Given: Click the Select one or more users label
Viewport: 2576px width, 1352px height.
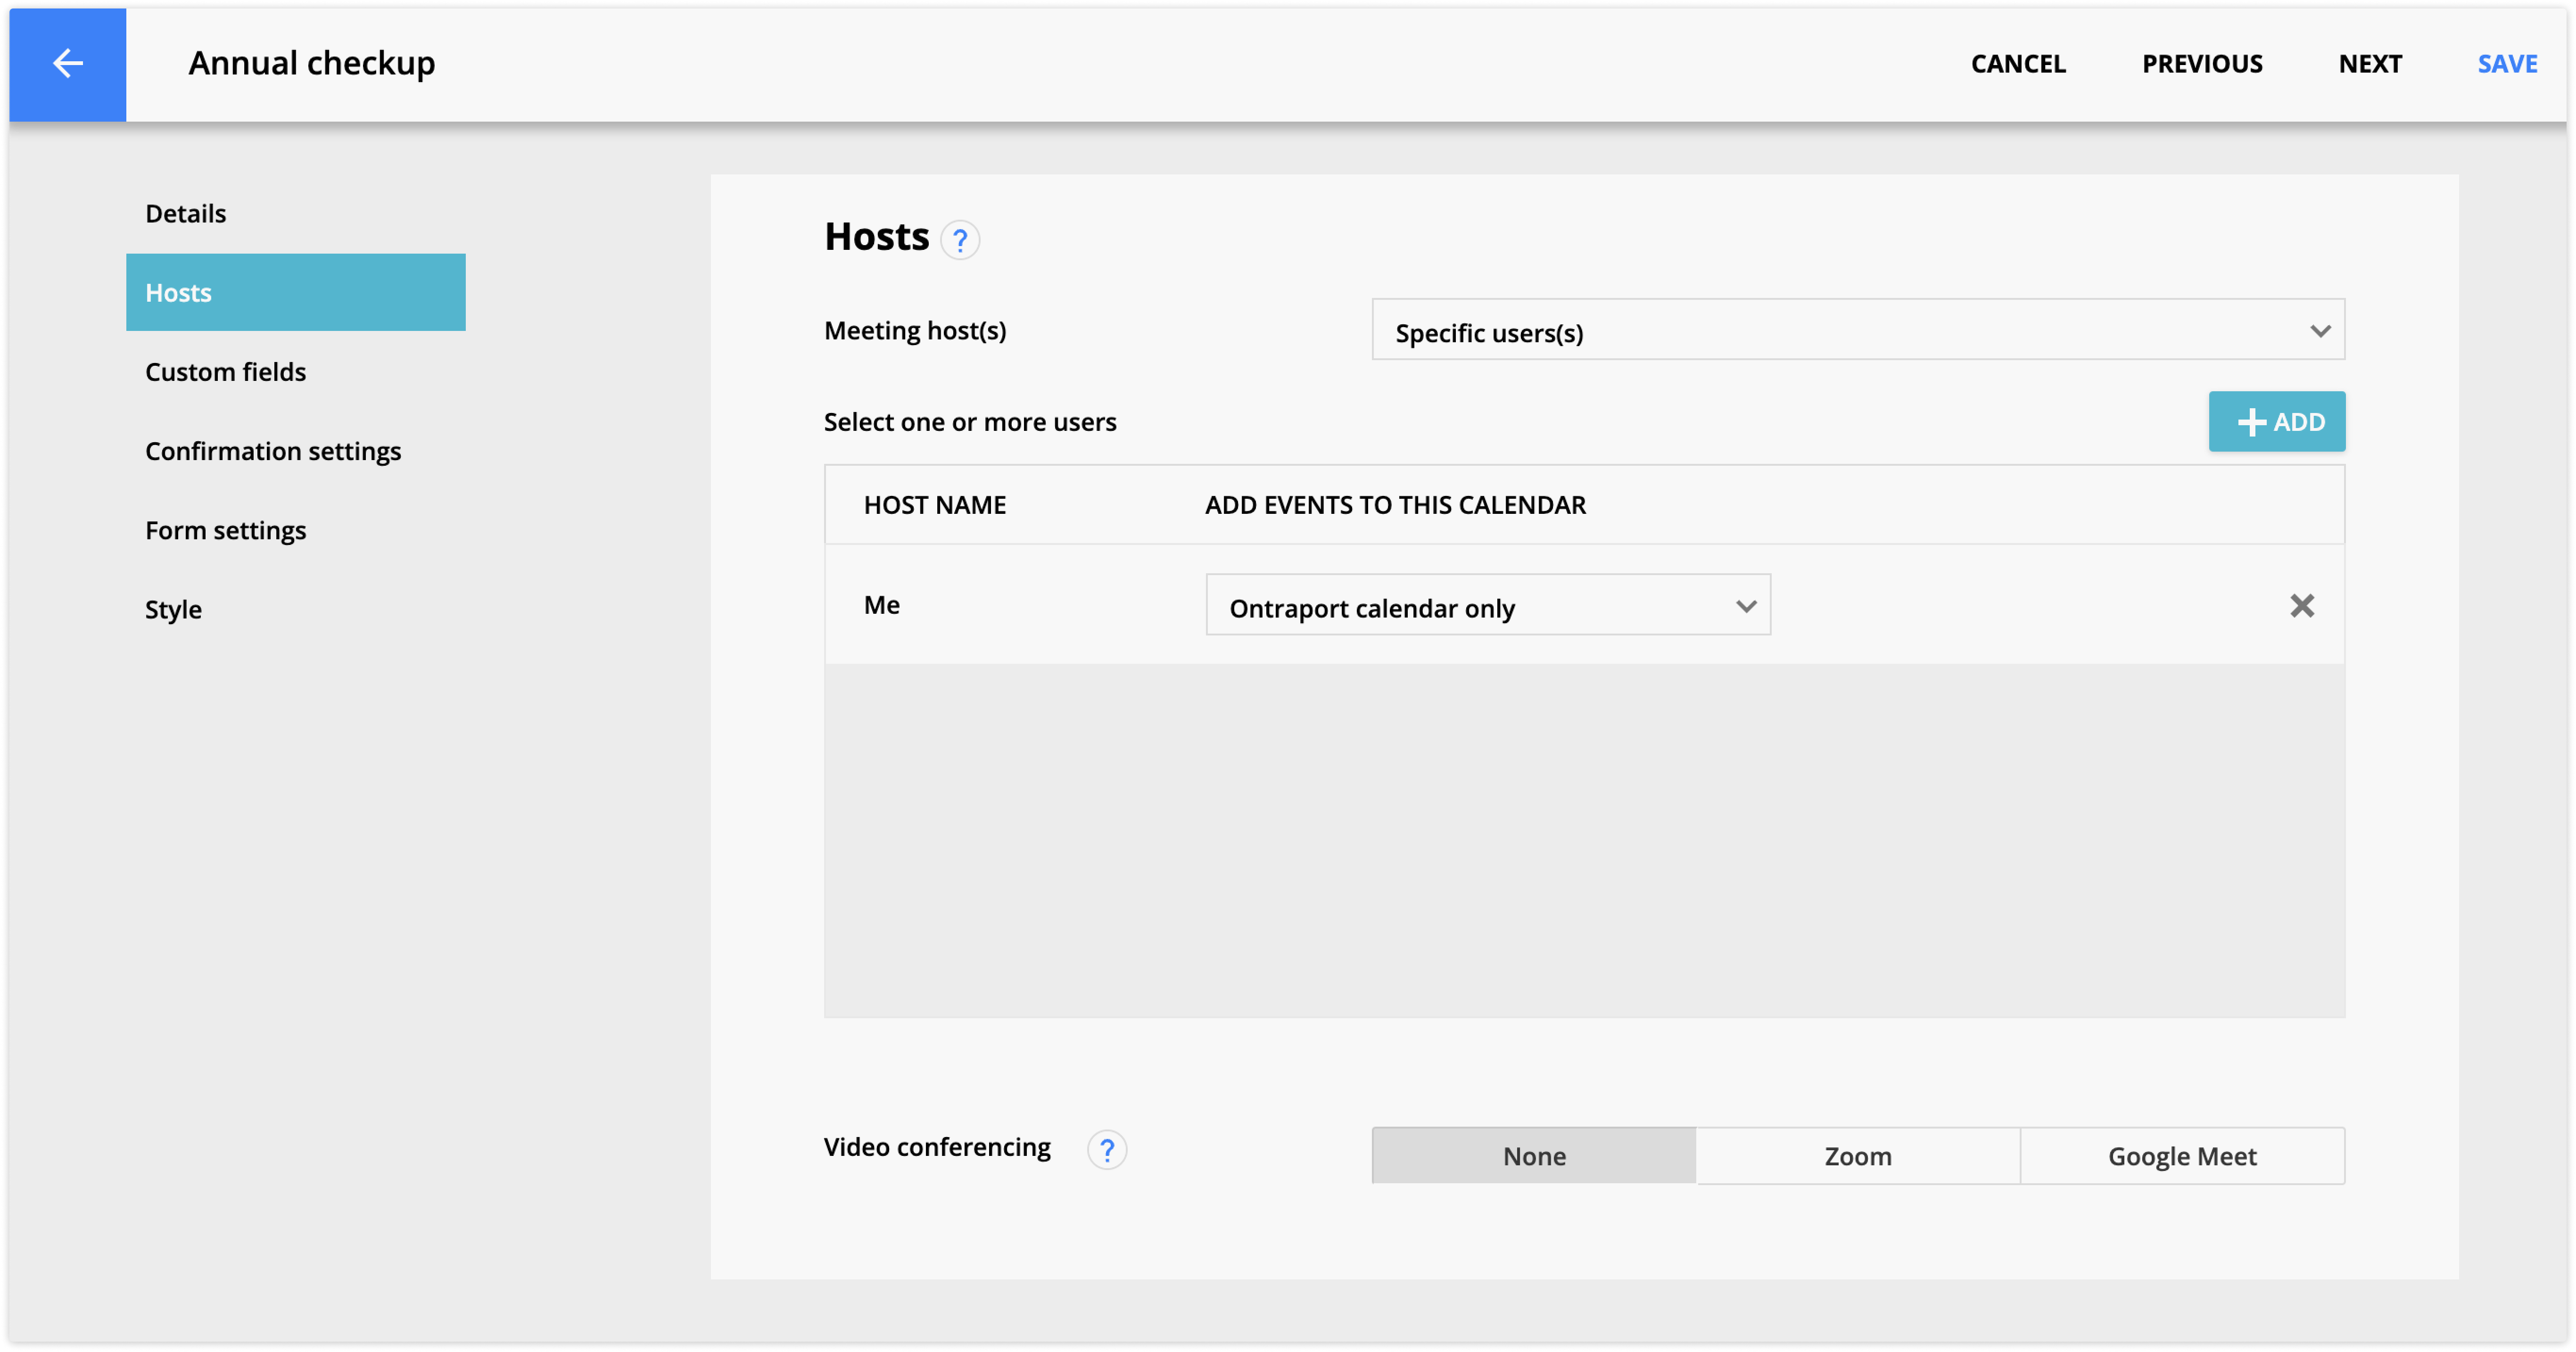Looking at the screenshot, I should coord(969,422).
